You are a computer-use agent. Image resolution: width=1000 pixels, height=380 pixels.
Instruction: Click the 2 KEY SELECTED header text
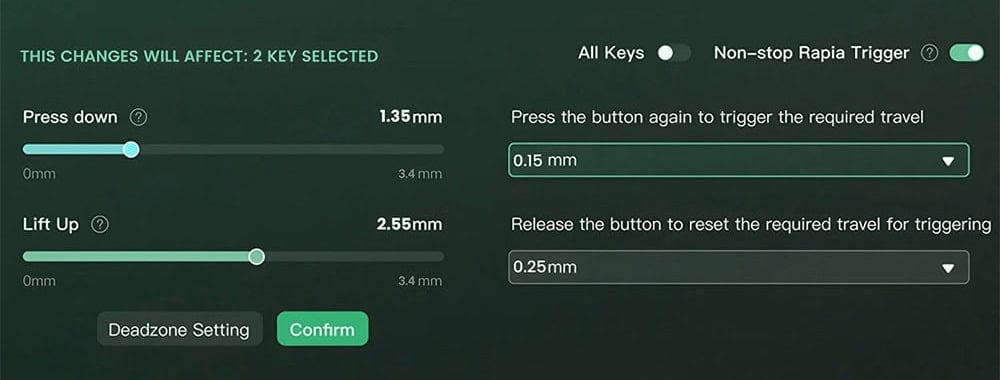[315, 56]
